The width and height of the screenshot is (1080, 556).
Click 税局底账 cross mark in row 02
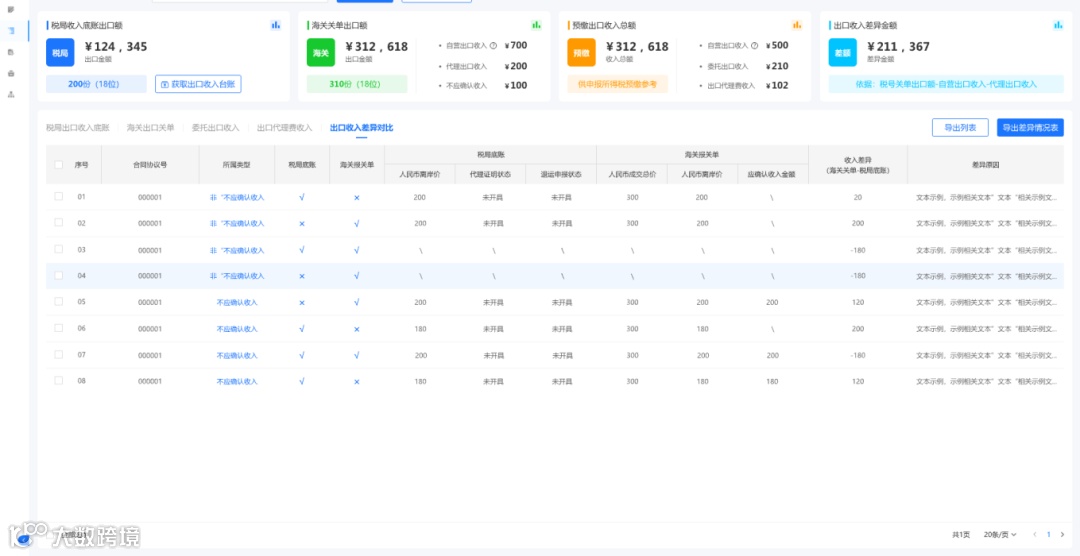(302, 223)
